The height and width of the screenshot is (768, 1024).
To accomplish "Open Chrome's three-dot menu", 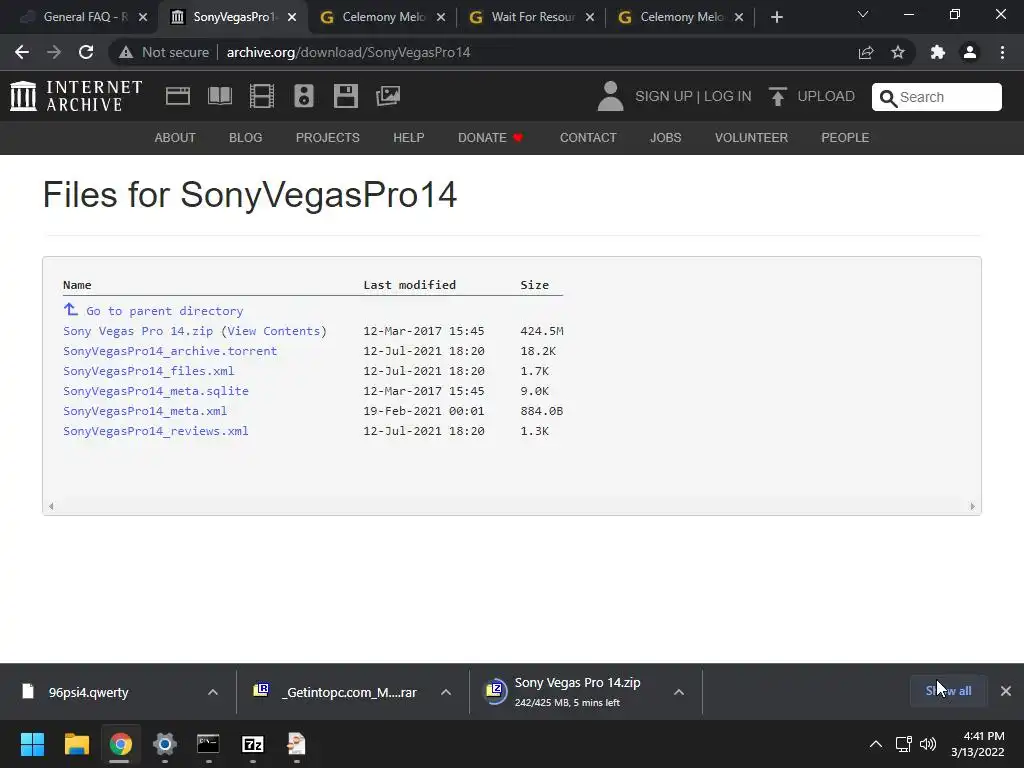I will 1002,52.
